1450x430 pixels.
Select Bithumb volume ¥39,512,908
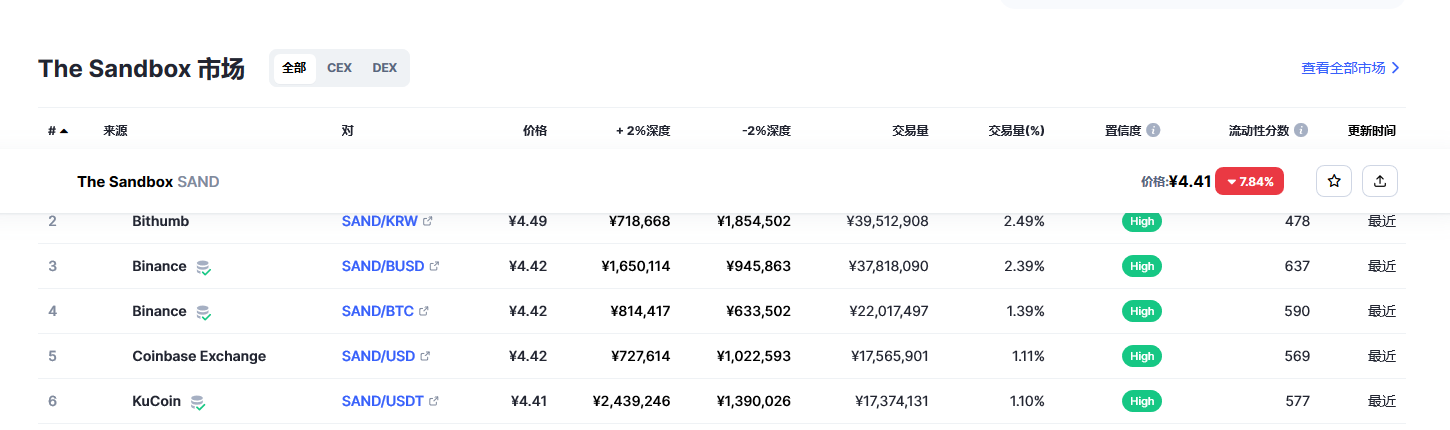point(887,221)
